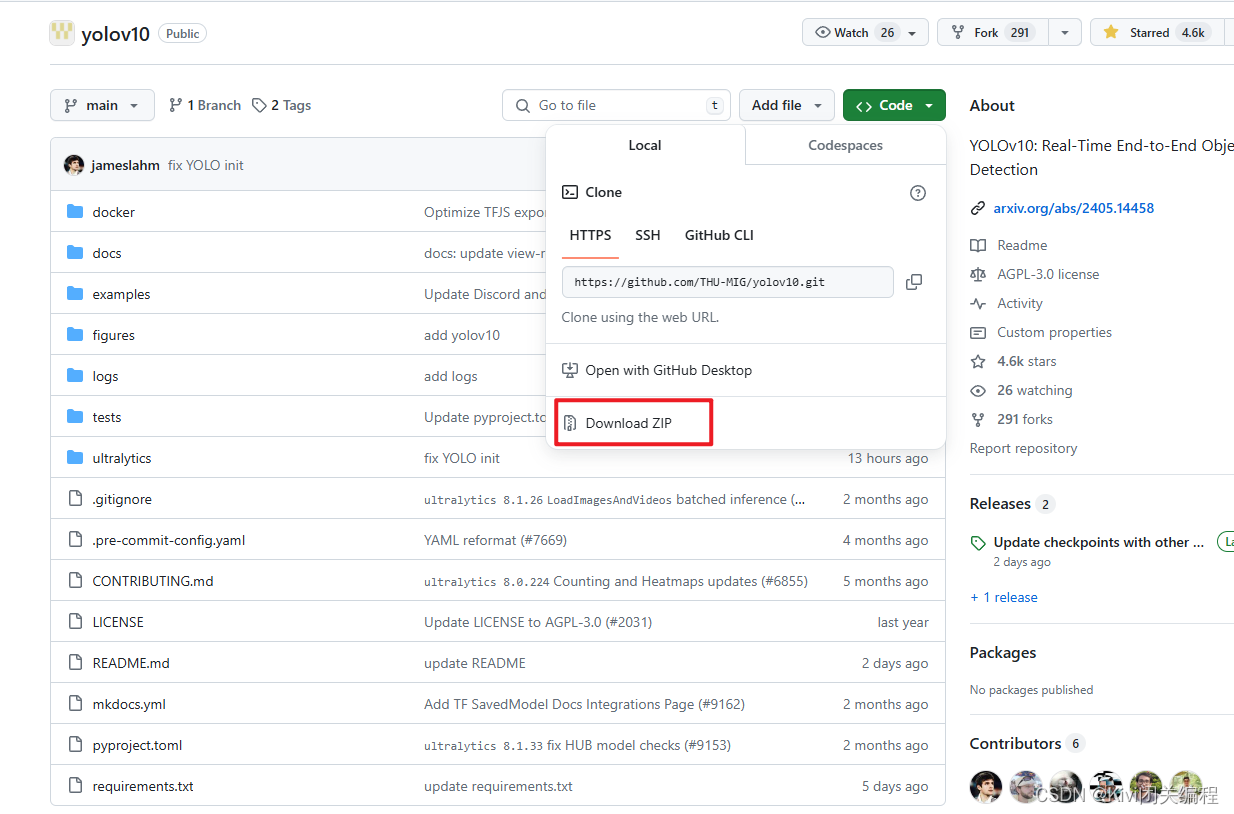The height and width of the screenshot is (814, 1234).
Task: Open the docs folder
Action: click(x=107, y=253)
